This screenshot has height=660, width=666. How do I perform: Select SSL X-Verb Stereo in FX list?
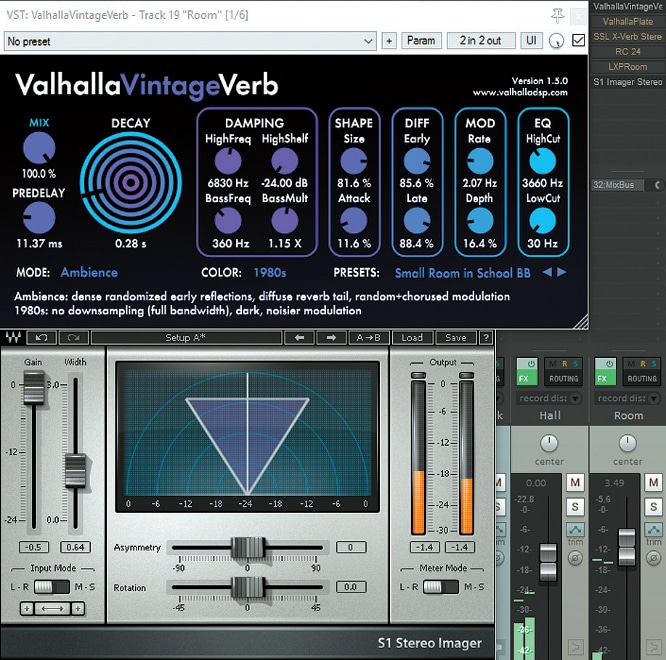pyautogui.click(x=627, y=37)
